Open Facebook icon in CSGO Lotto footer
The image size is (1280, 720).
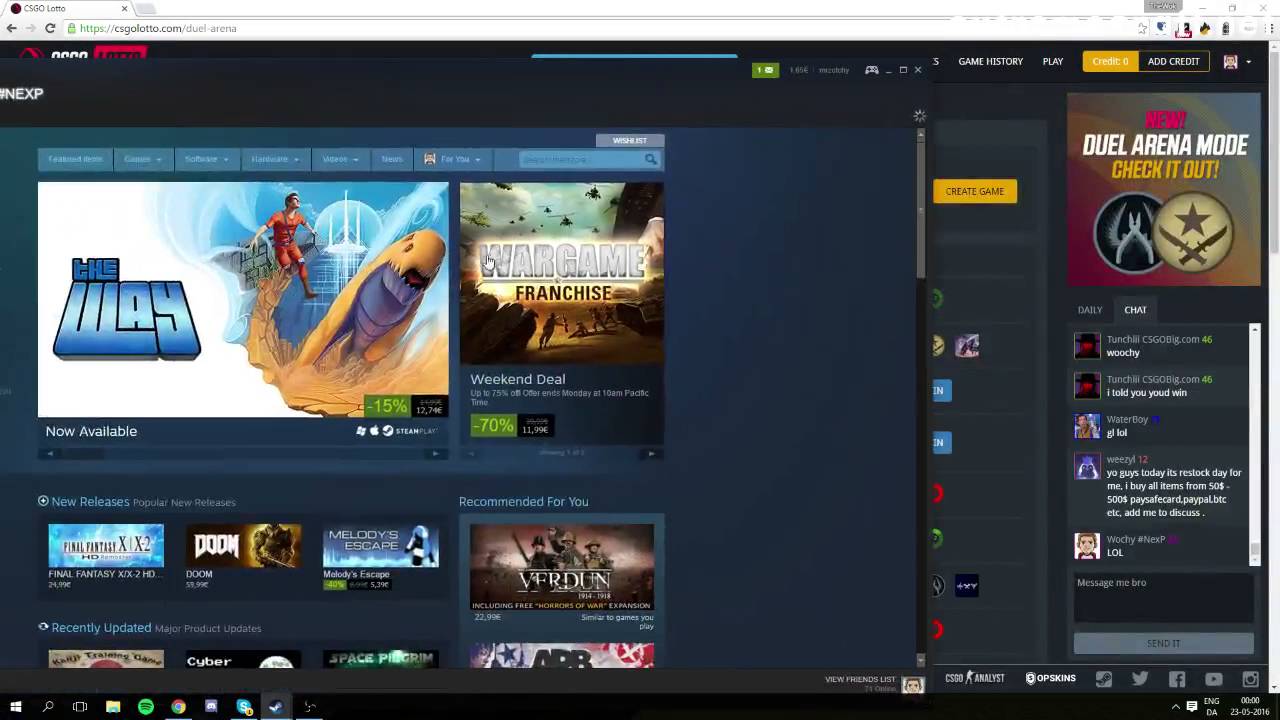tap(1177, 679)
